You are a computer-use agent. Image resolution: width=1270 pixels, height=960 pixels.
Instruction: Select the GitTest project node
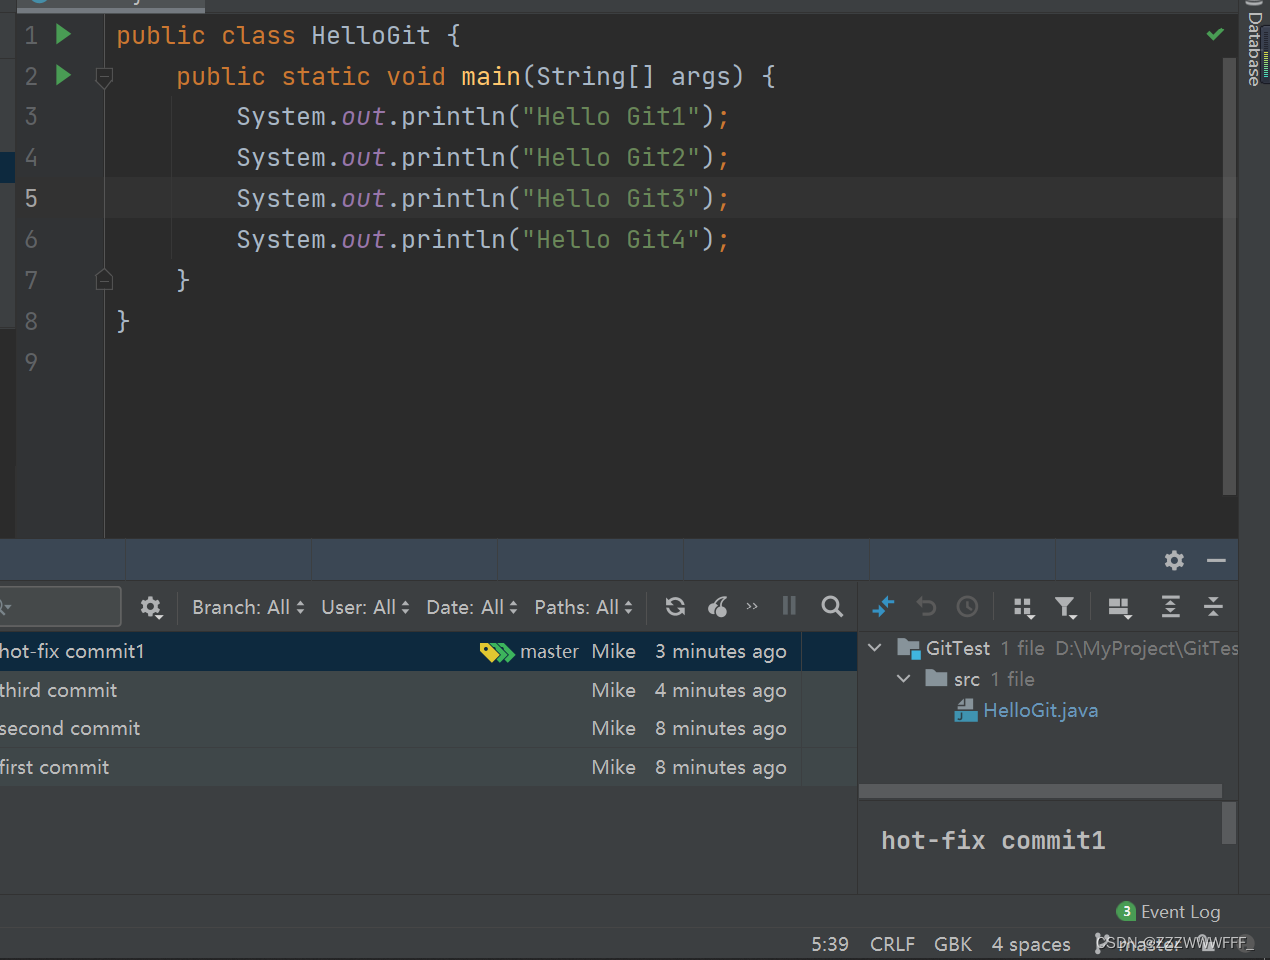click(958, 648)
